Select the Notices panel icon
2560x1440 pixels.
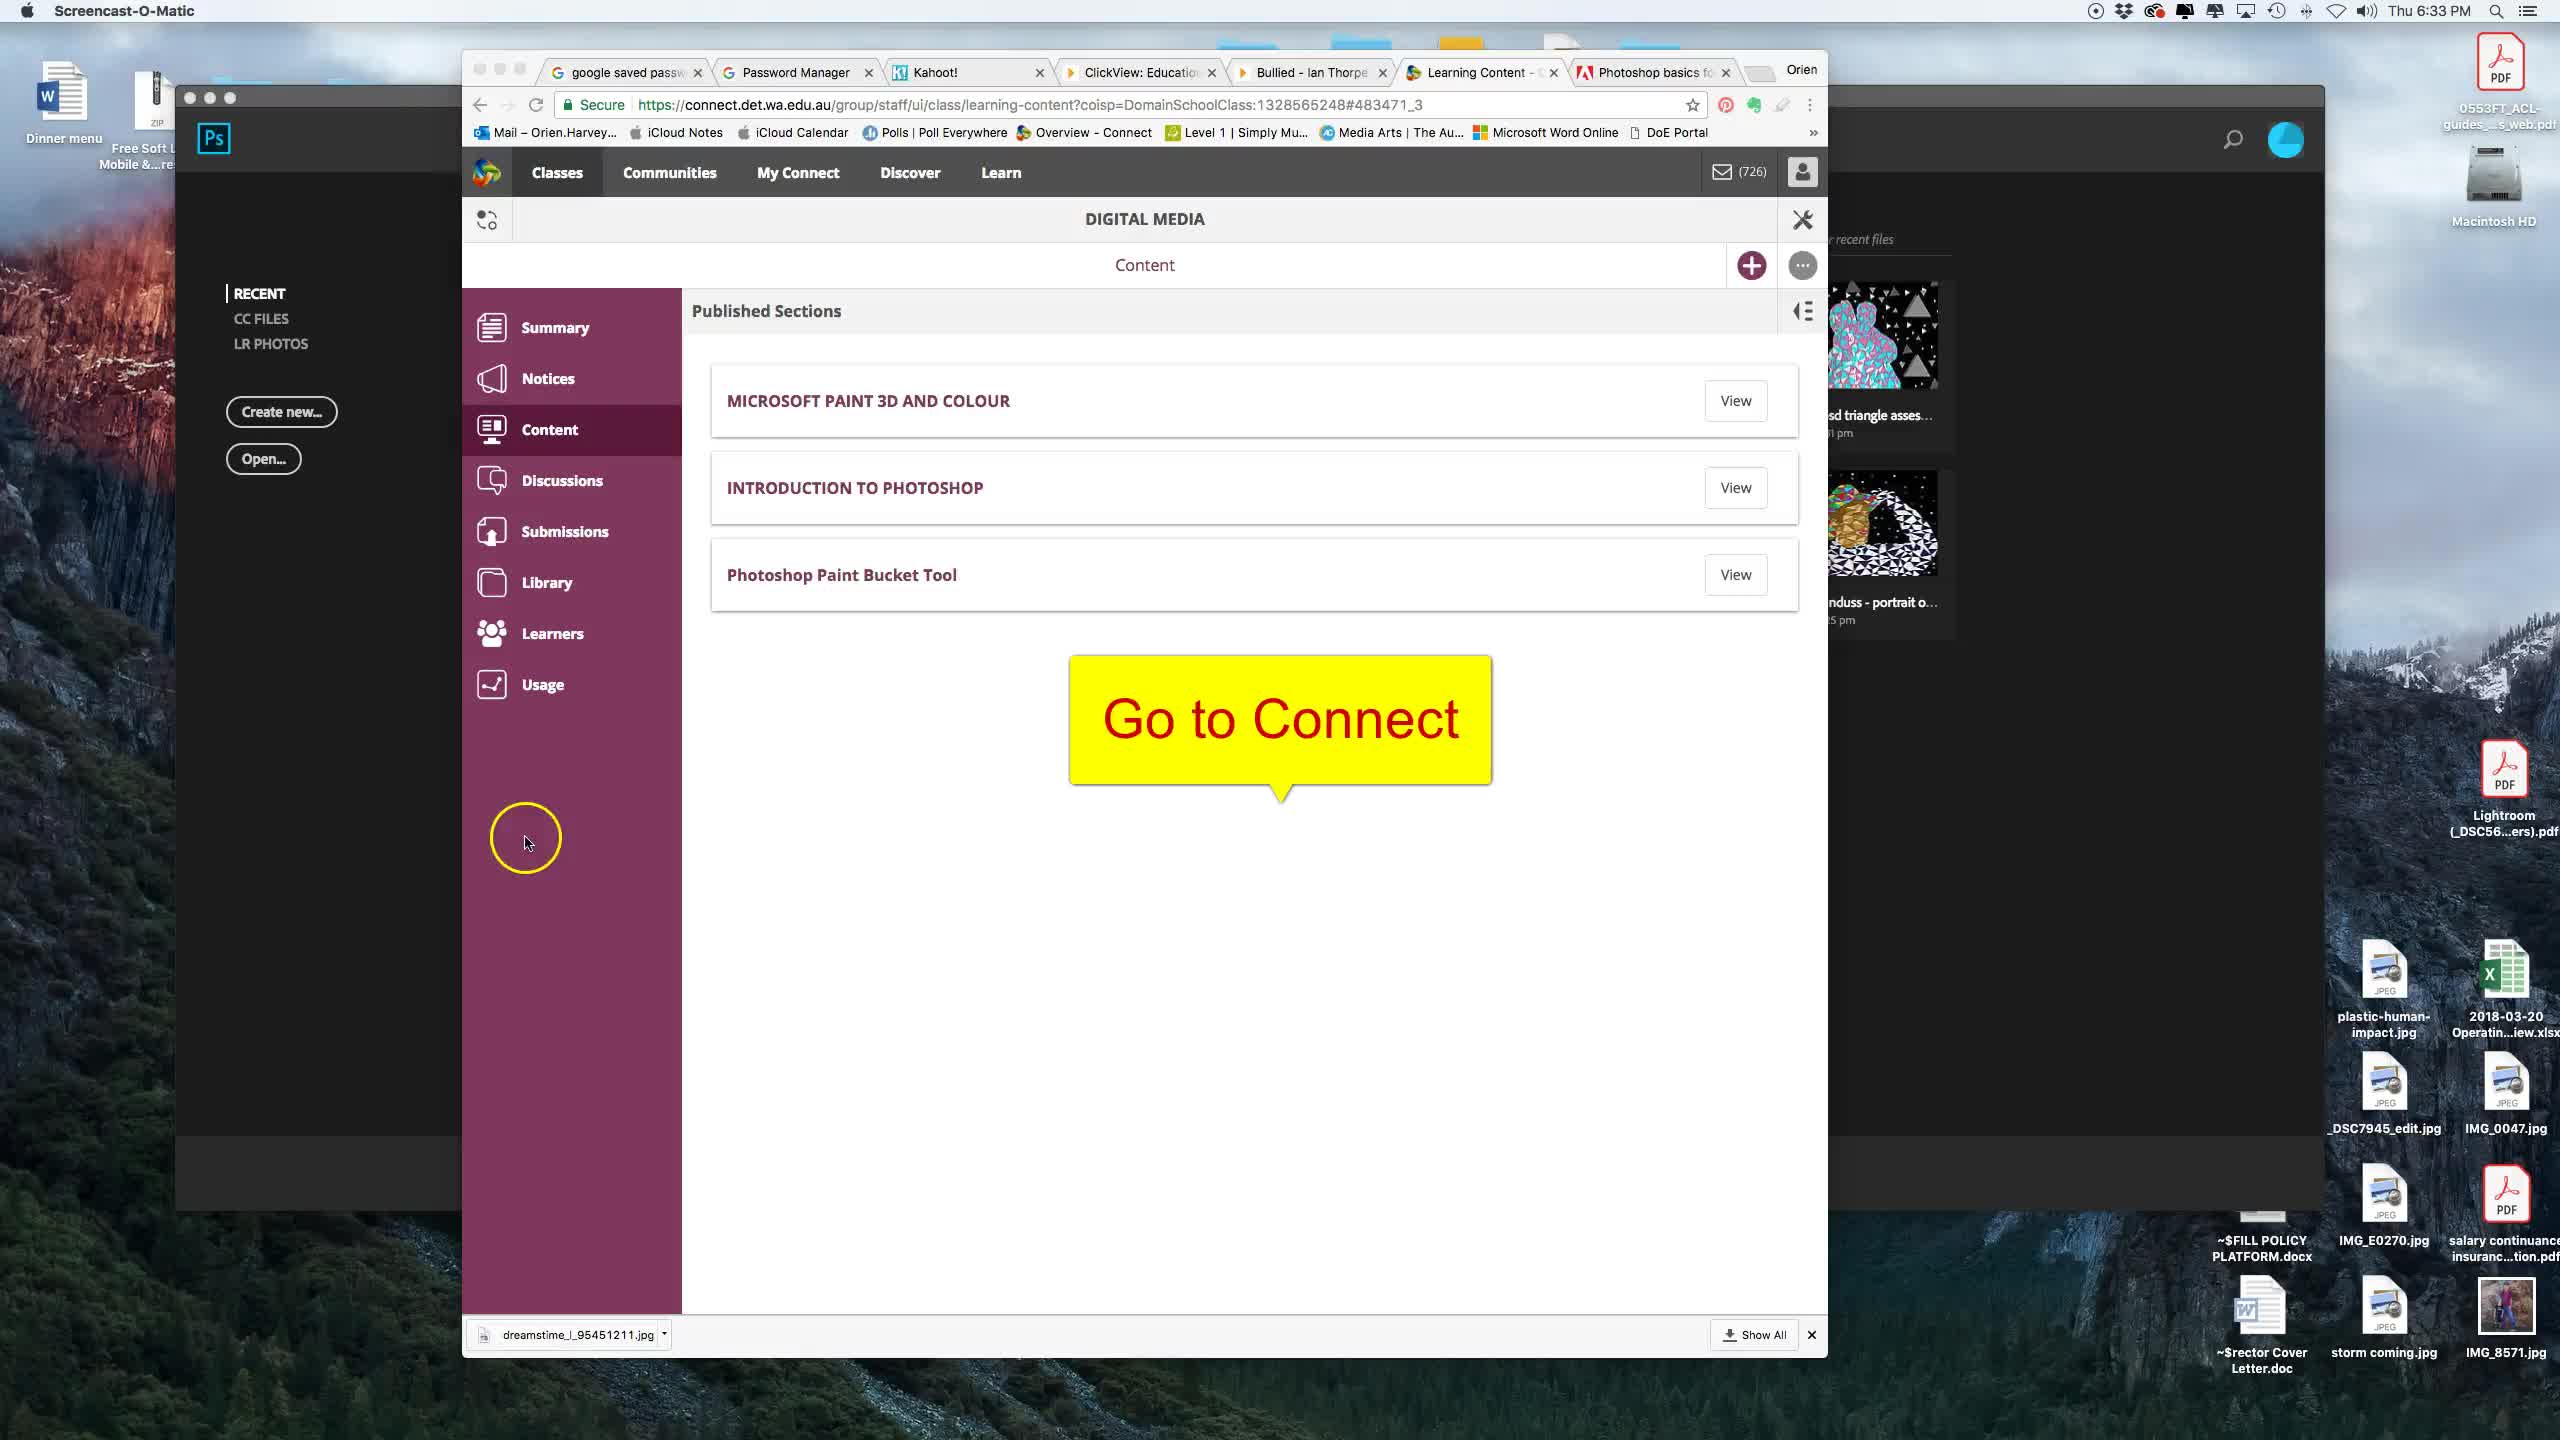tap(492, 376)
